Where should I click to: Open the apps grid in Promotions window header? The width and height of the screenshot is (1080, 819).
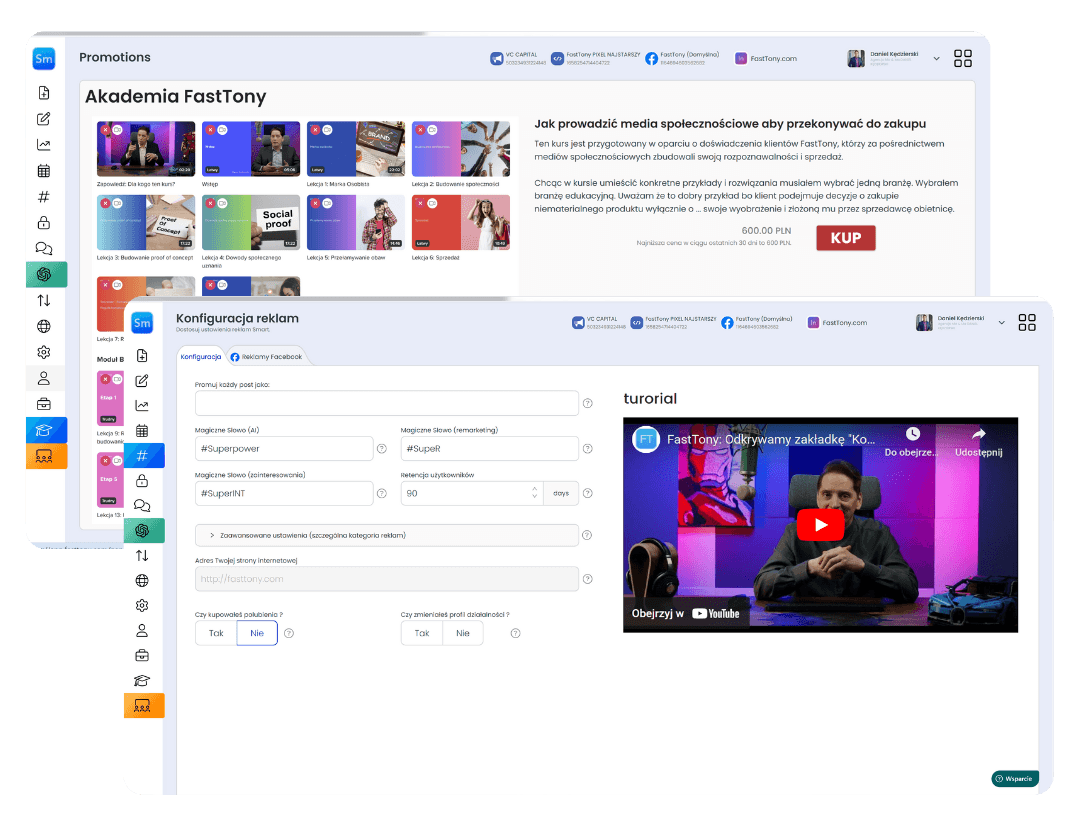[x=963, y=59]
